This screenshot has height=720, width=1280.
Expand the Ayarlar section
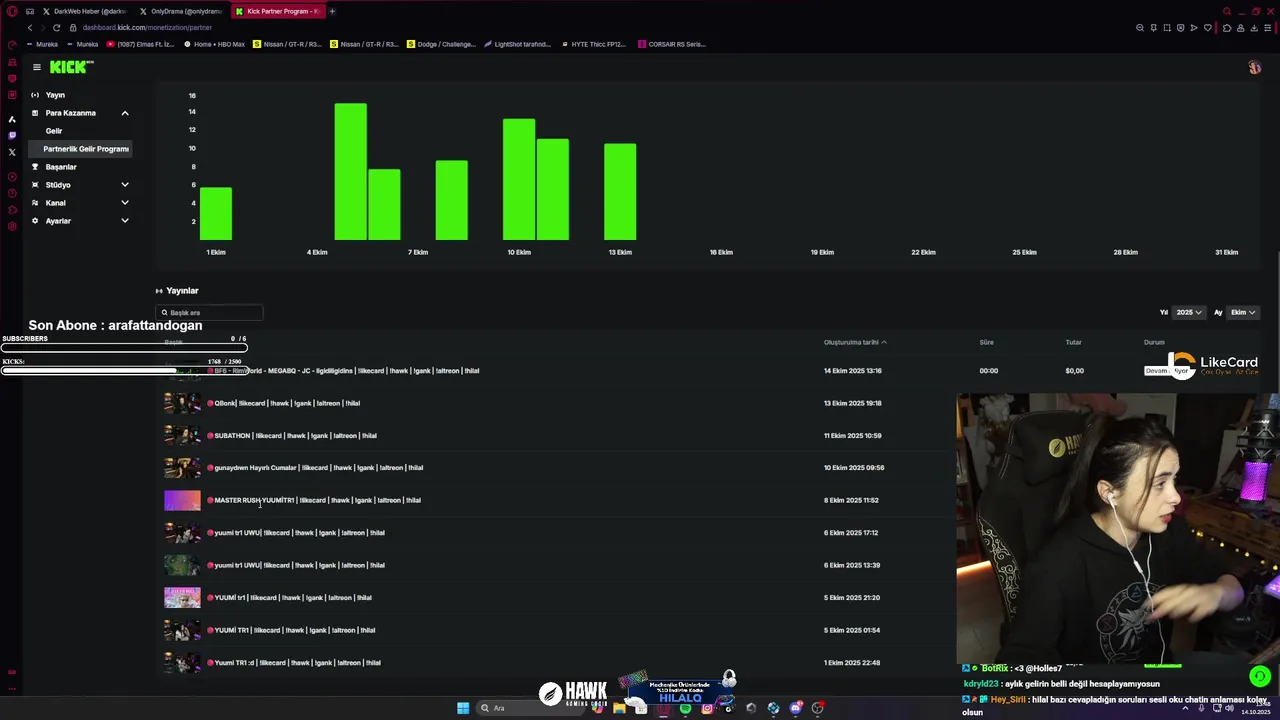[125, 221]
